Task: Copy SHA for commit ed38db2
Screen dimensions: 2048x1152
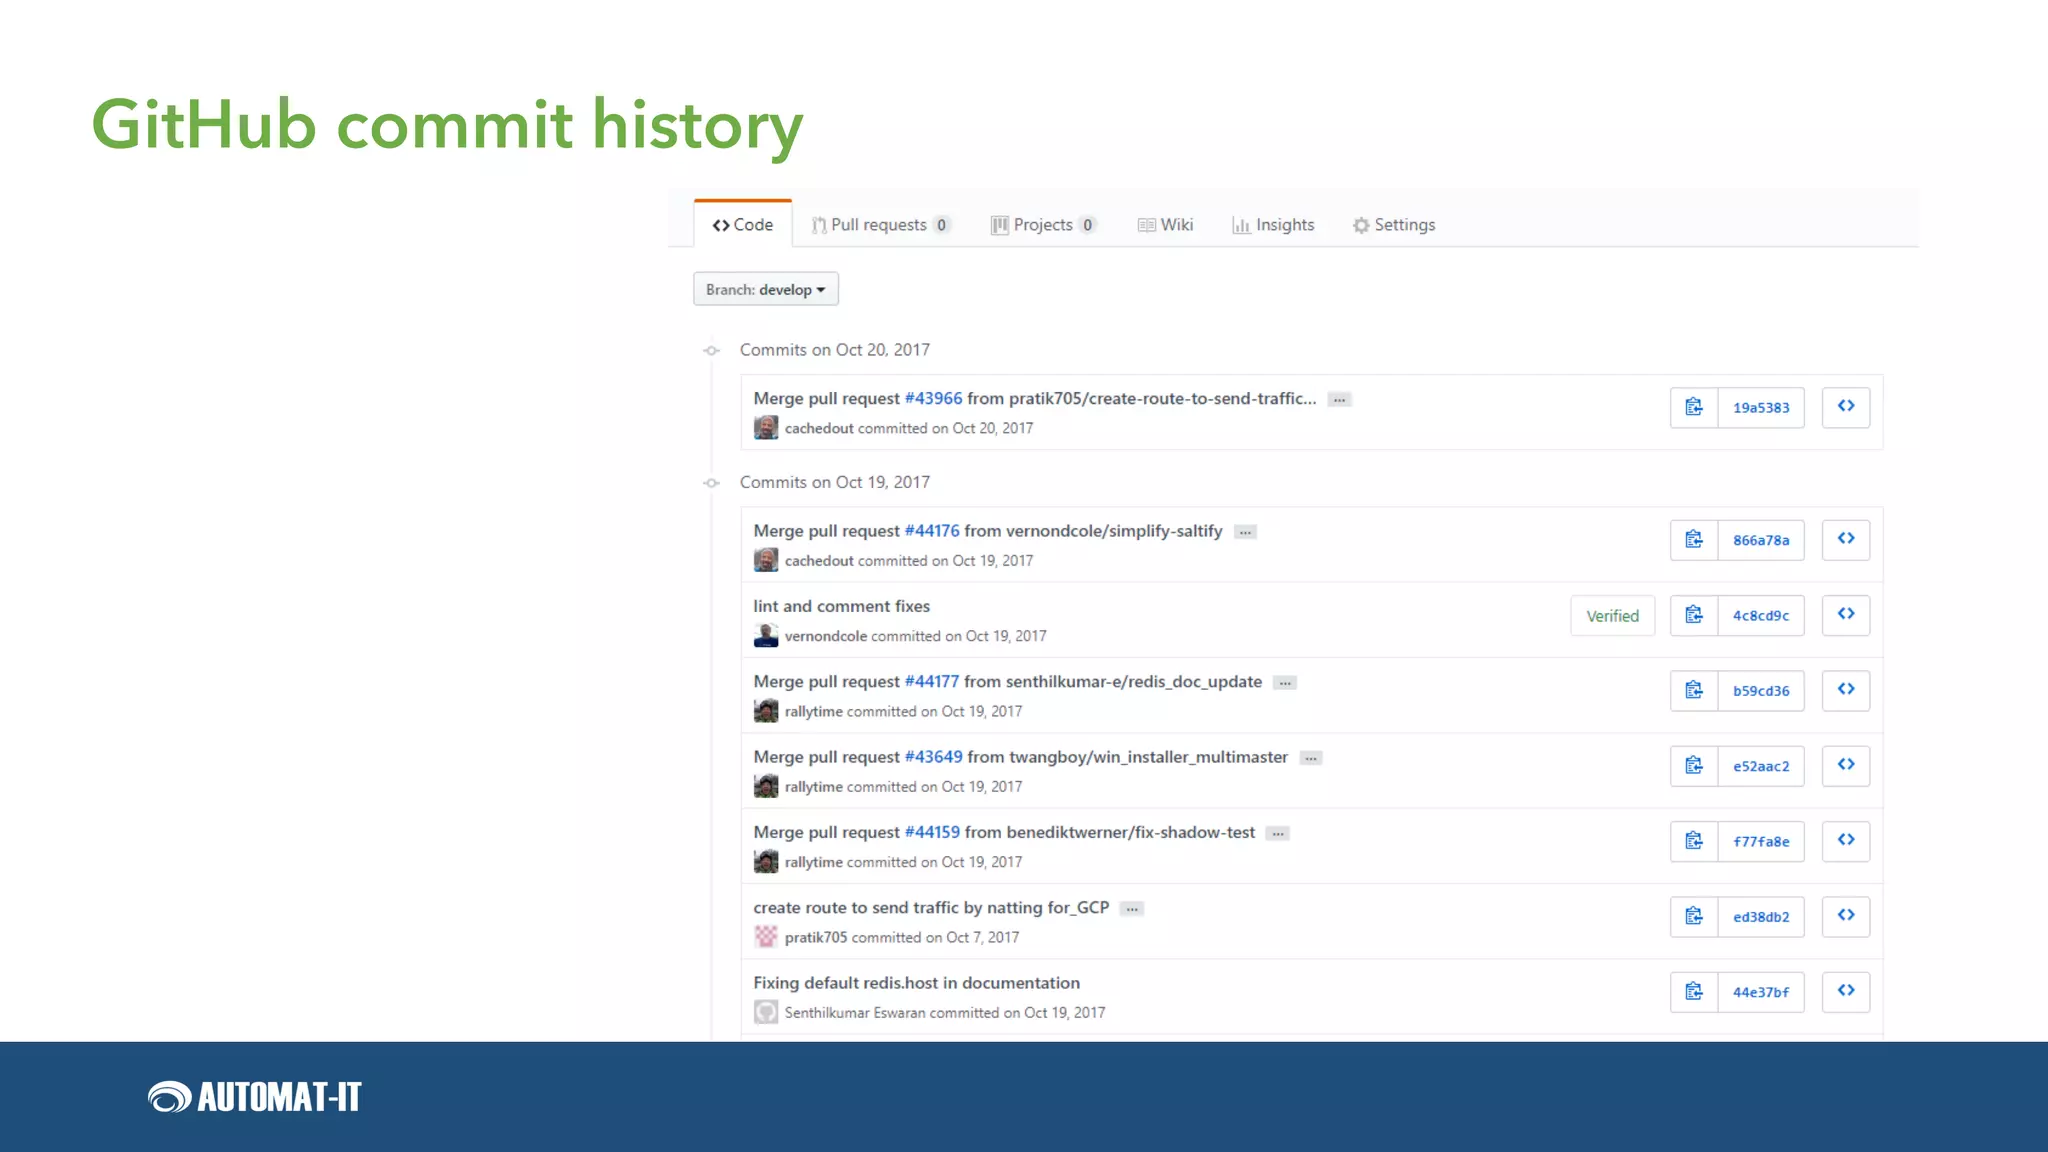Action: click(x=1693, y=916)
